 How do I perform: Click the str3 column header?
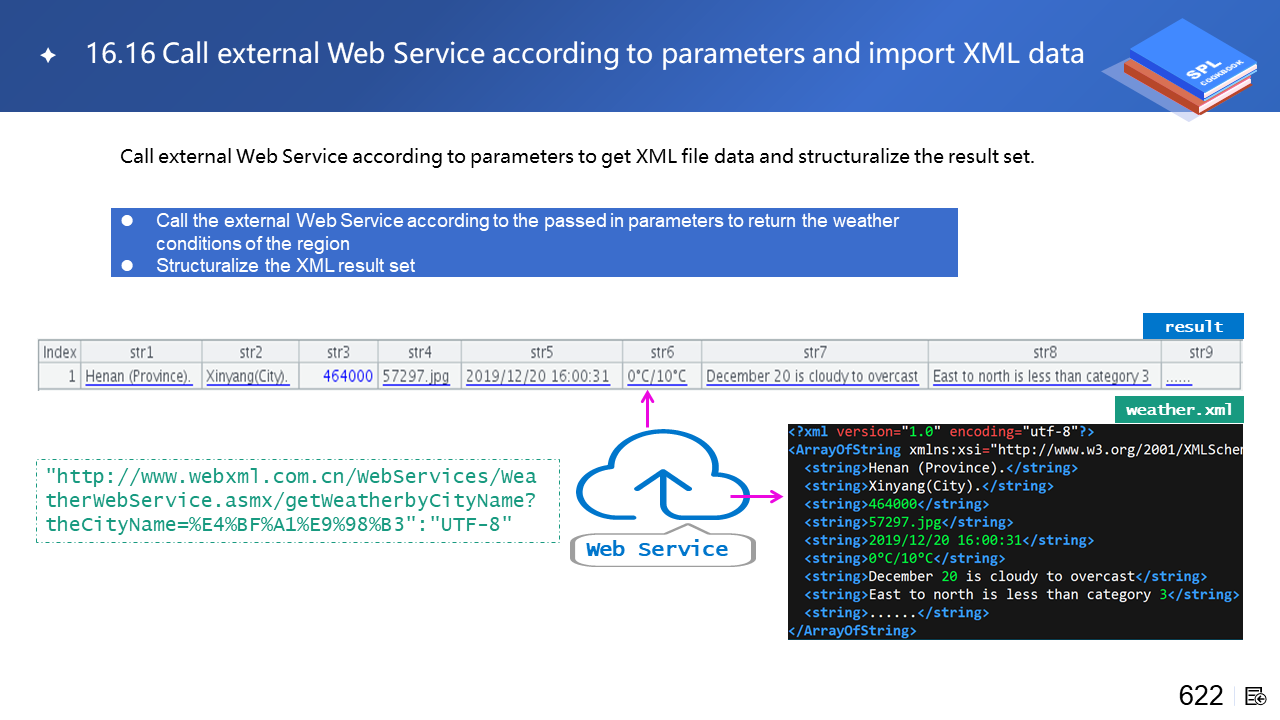[338, 352]
